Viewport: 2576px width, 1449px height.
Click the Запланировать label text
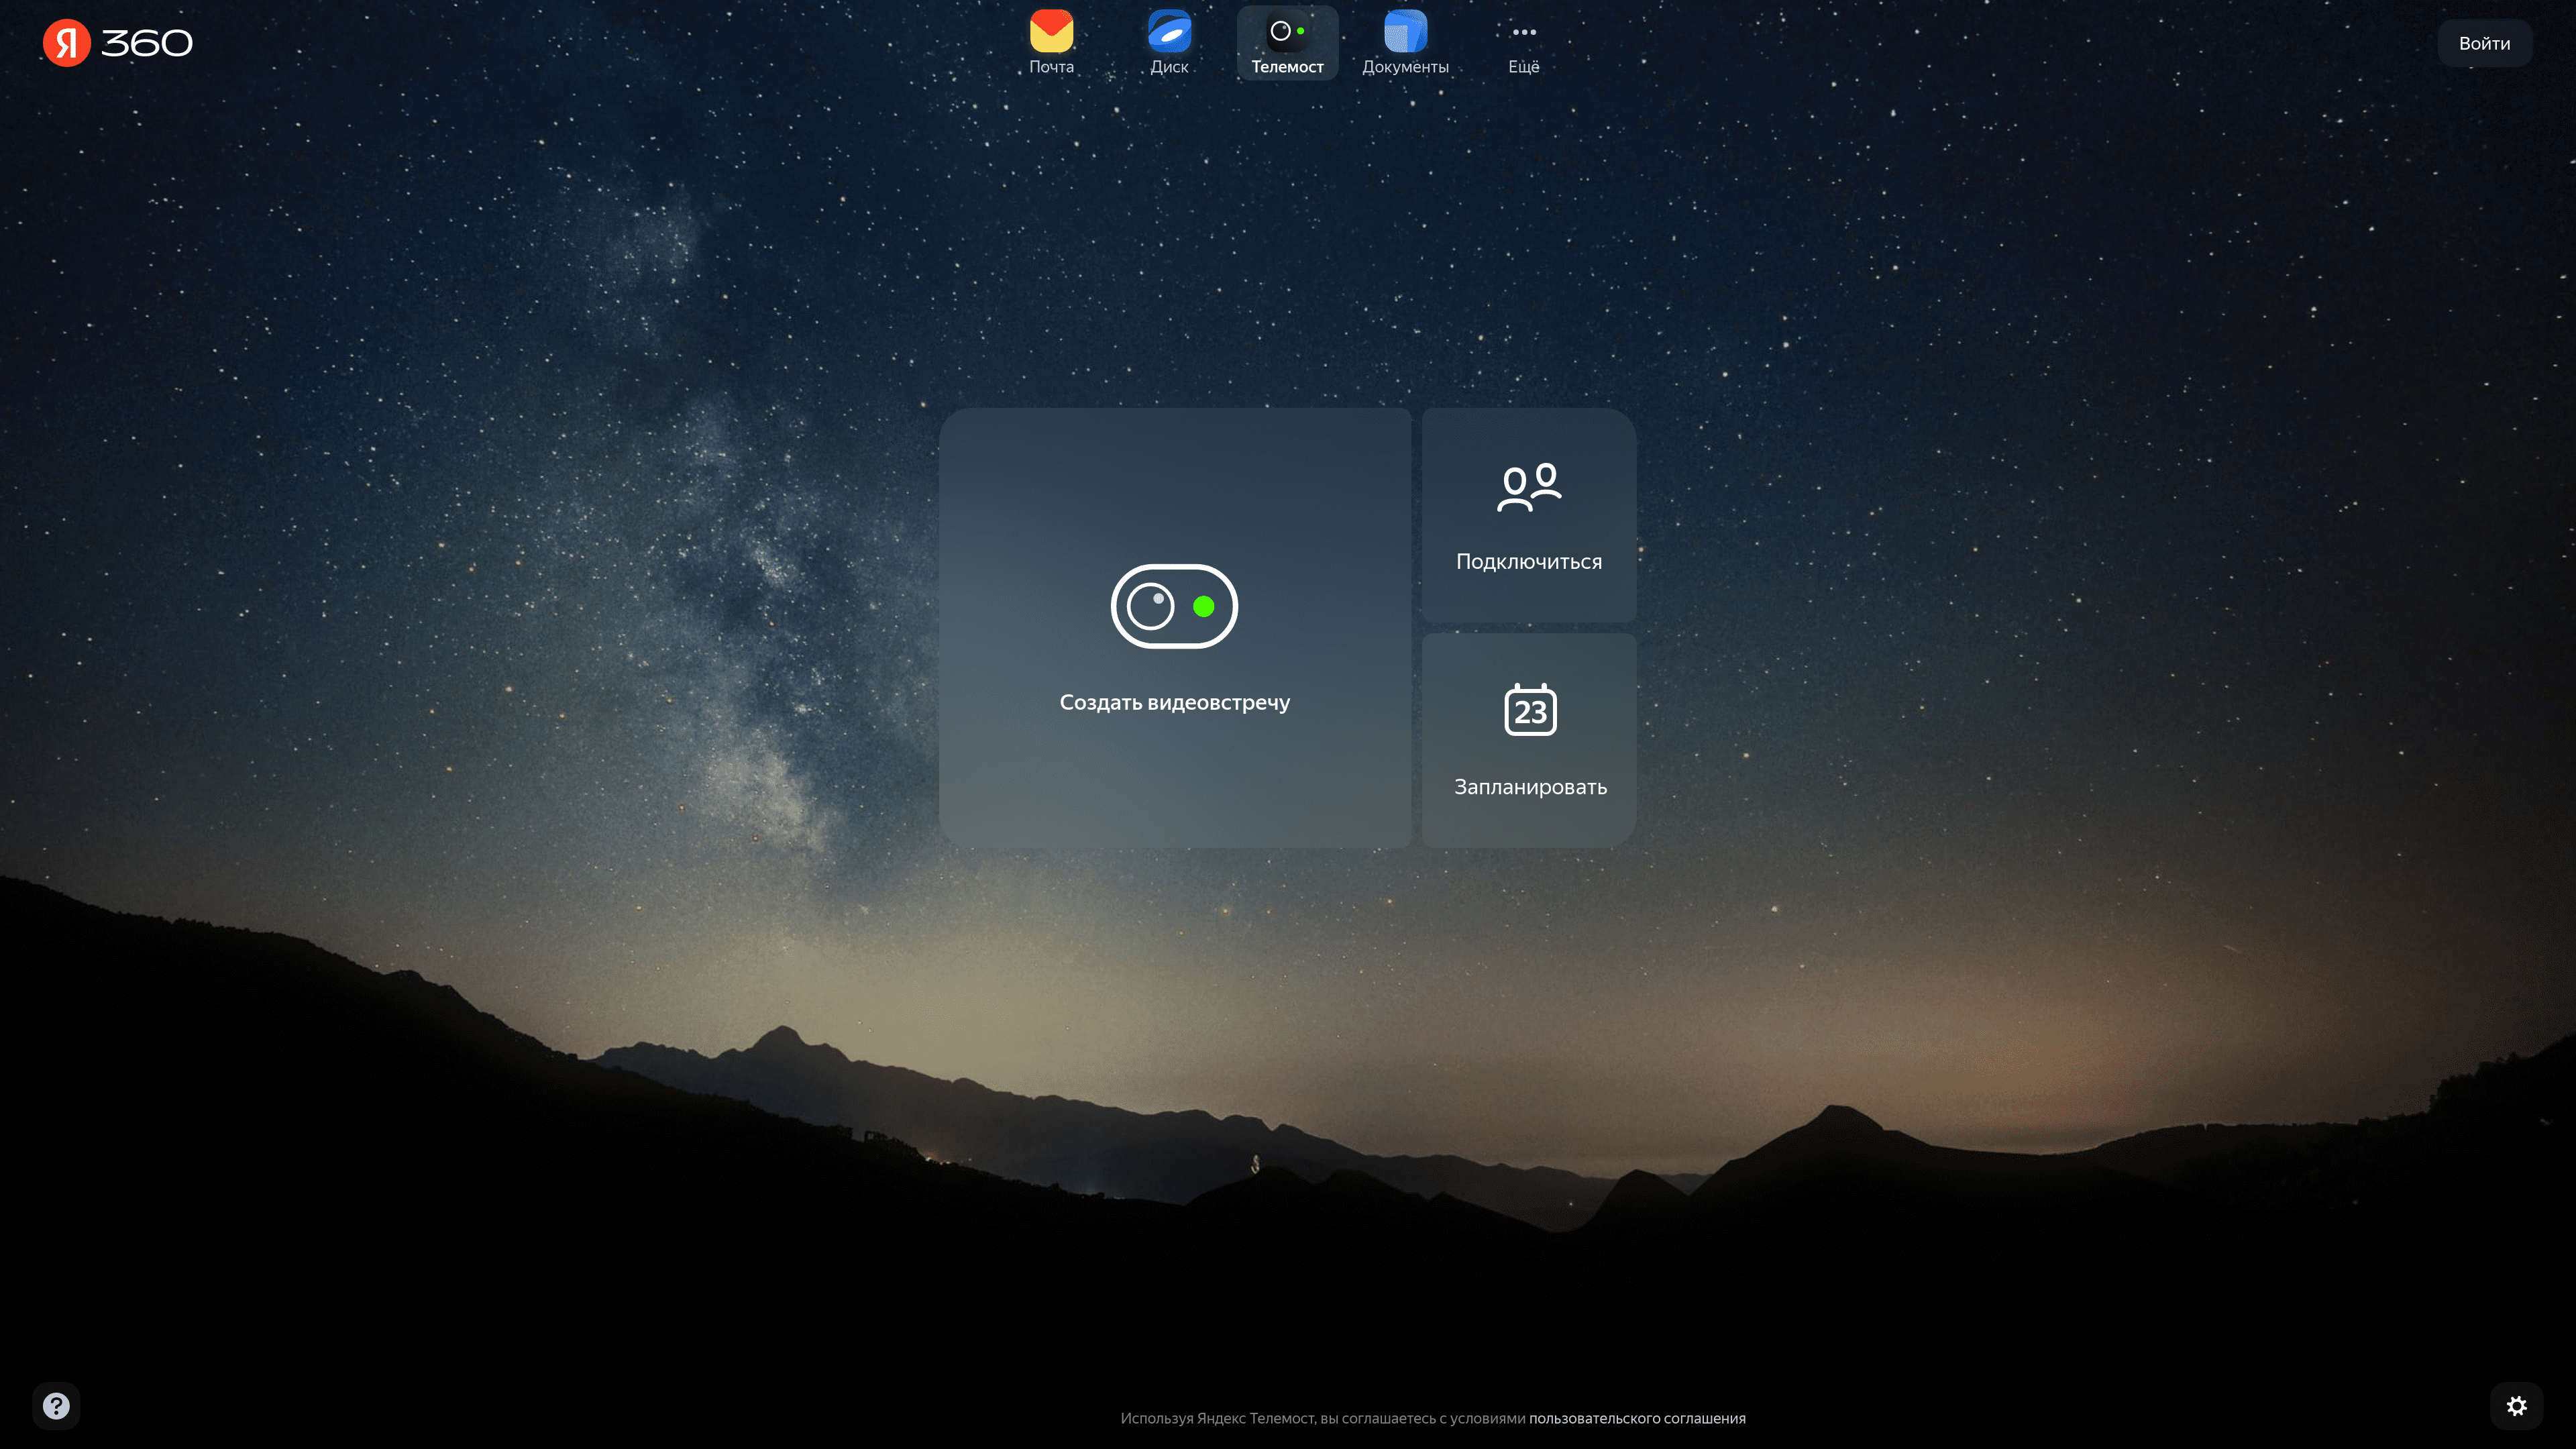(x=1530, y=787)
